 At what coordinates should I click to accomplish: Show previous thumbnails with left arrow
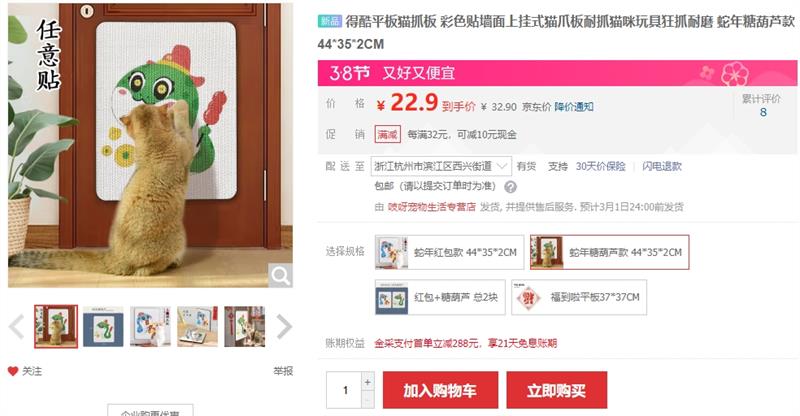[x=16, y=327]
